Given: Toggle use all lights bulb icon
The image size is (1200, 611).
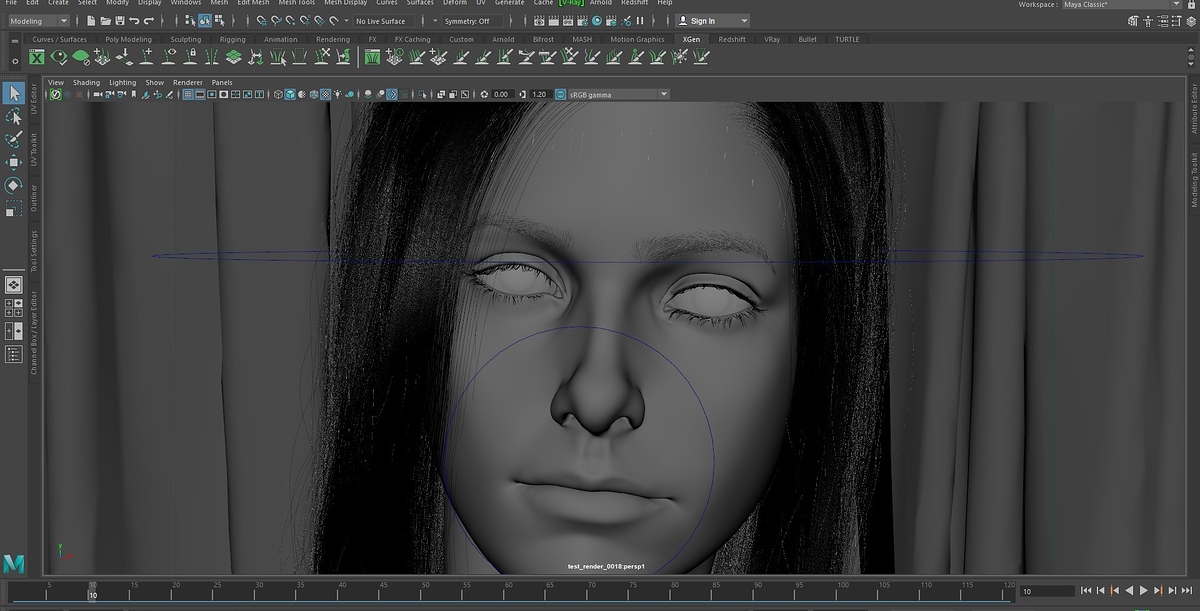Looking at the screenshot, I should click(338, 94).
